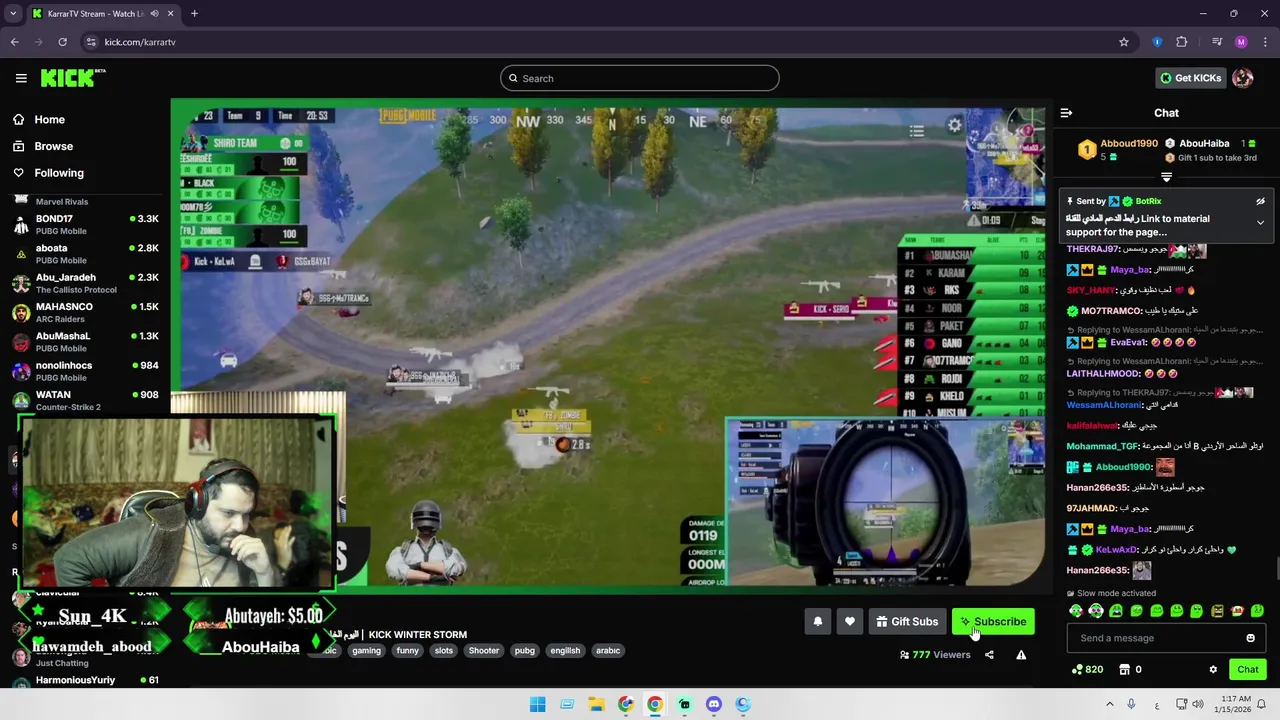Click Get KICKs button

(1190, 78)
